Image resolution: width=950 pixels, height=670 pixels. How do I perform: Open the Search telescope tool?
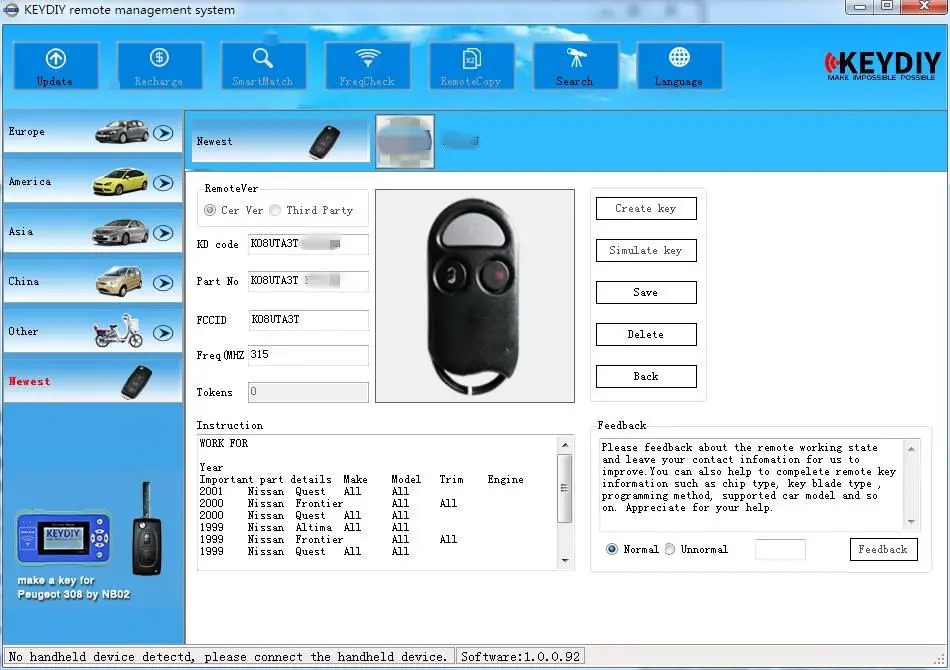click(576, 66)
